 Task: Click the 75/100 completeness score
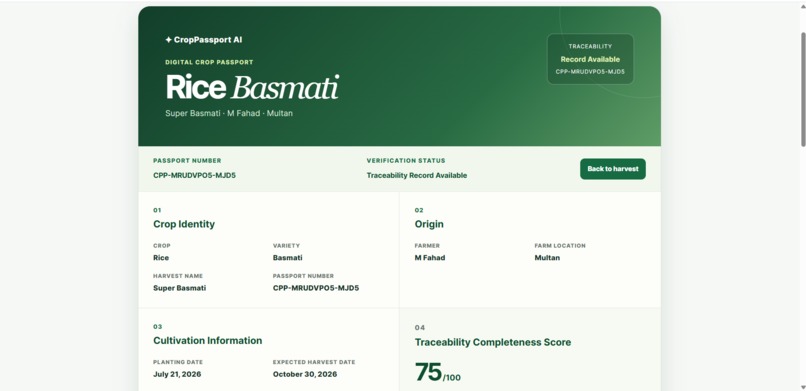coord(437,373)
